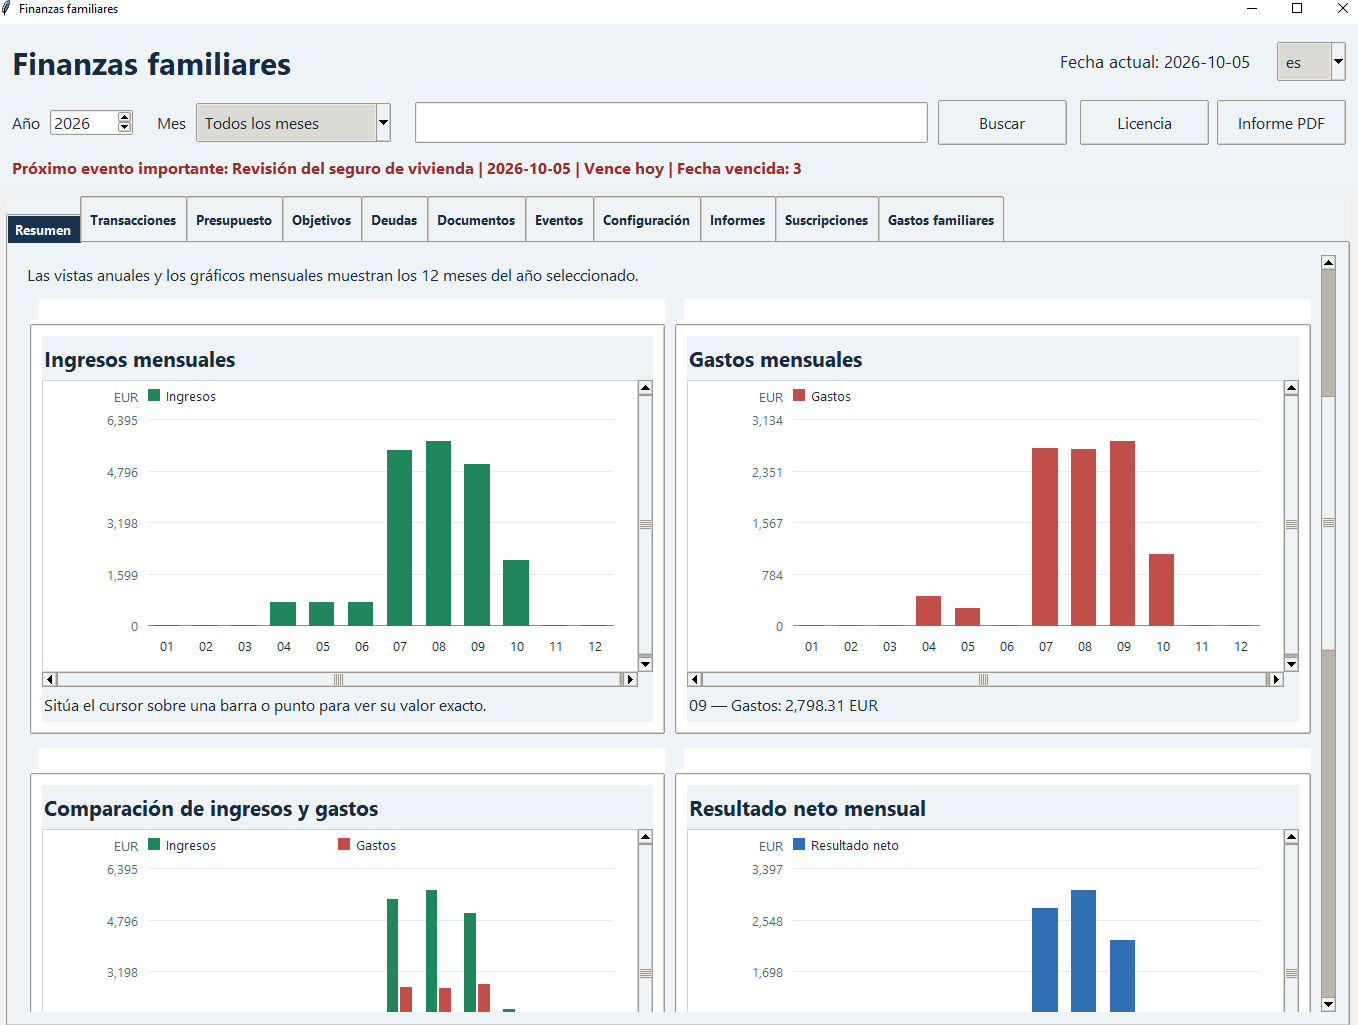Viewport: 1358px width, 1025px height.
Task: Select the Deudas tab
Action: click(x=394, y=220)
